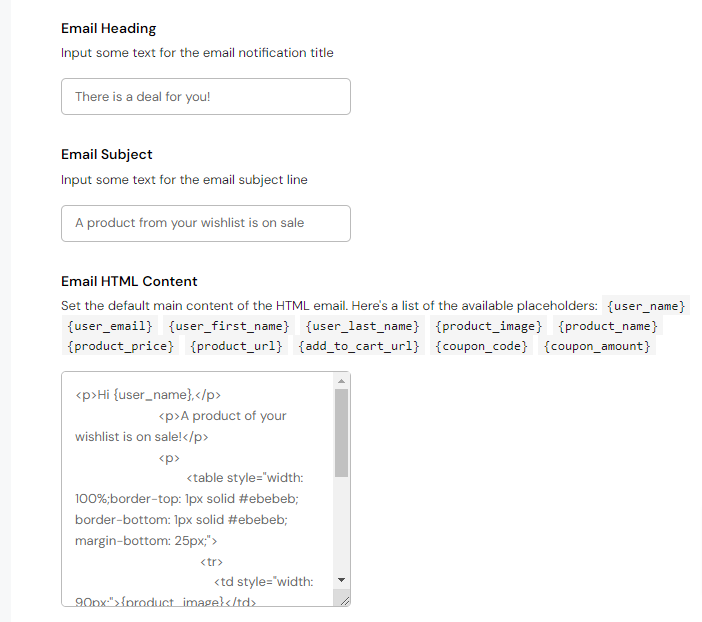Select the {user_first_name} placeholder
Screen dimensions: 702x622
pyautogui.click(x=229, y=326)
